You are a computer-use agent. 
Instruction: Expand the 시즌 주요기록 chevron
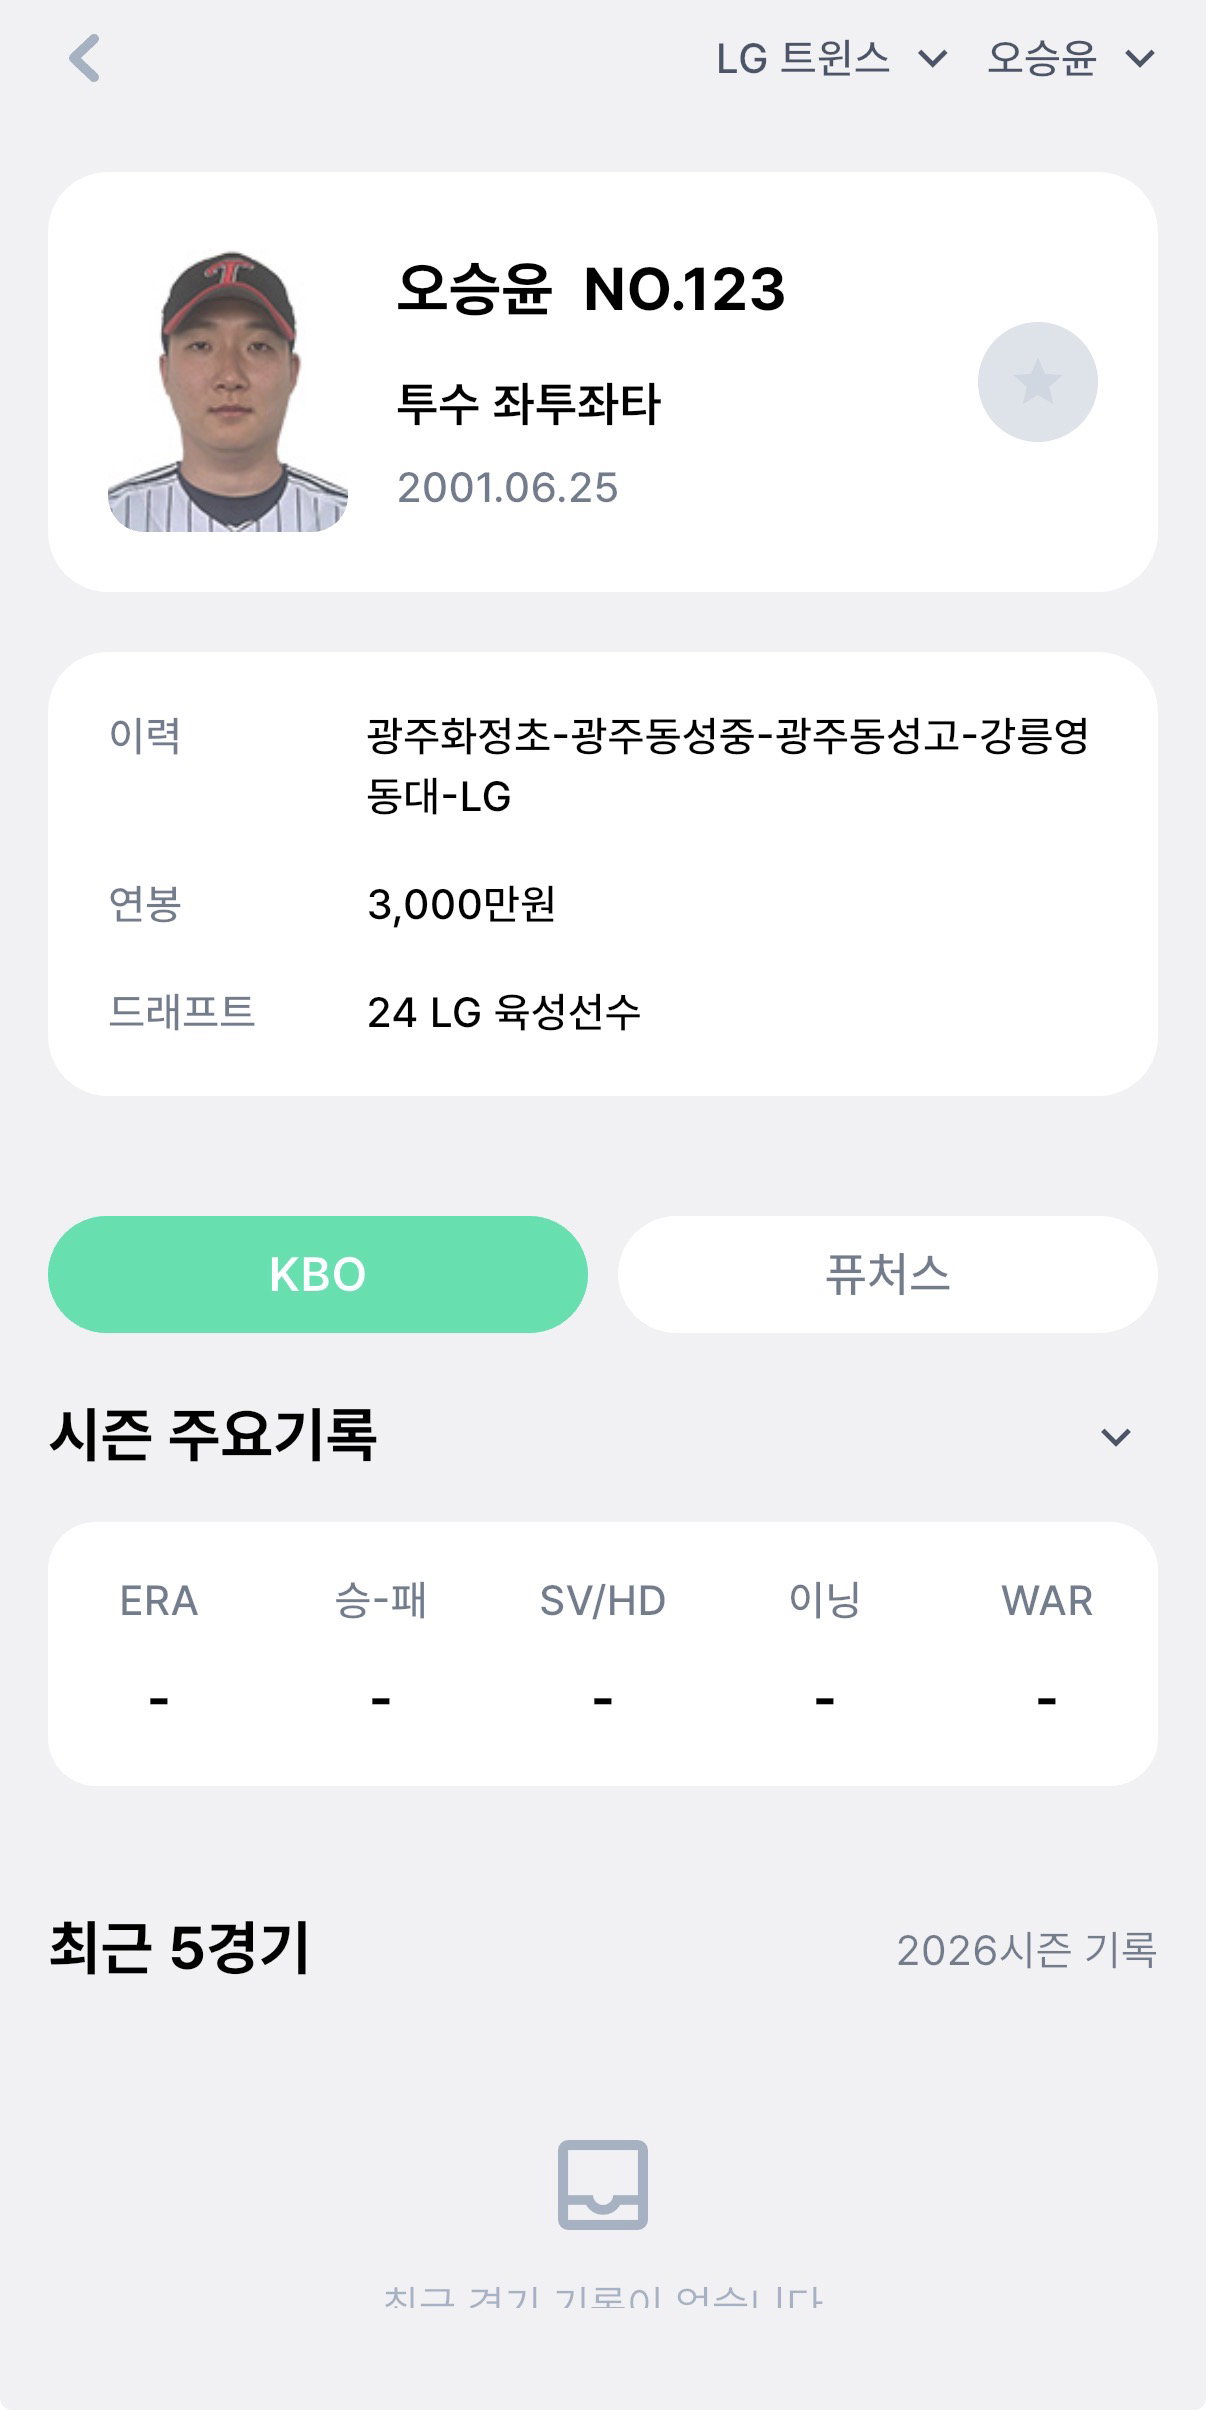coord(1115,1437)
